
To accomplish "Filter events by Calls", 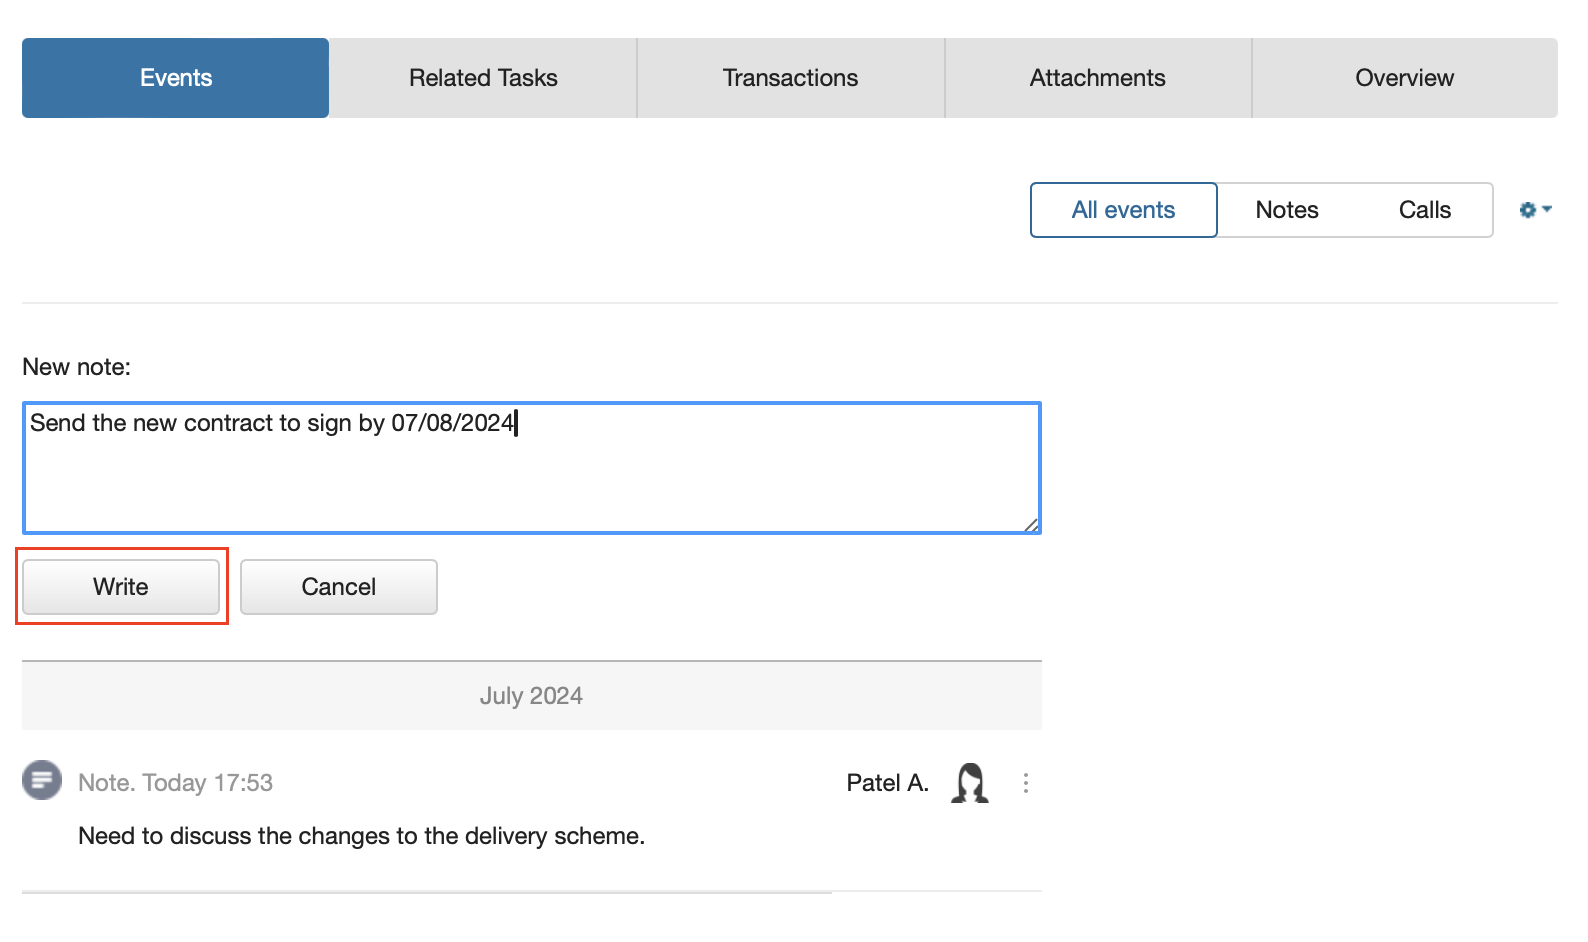I will pos(1425,210).
